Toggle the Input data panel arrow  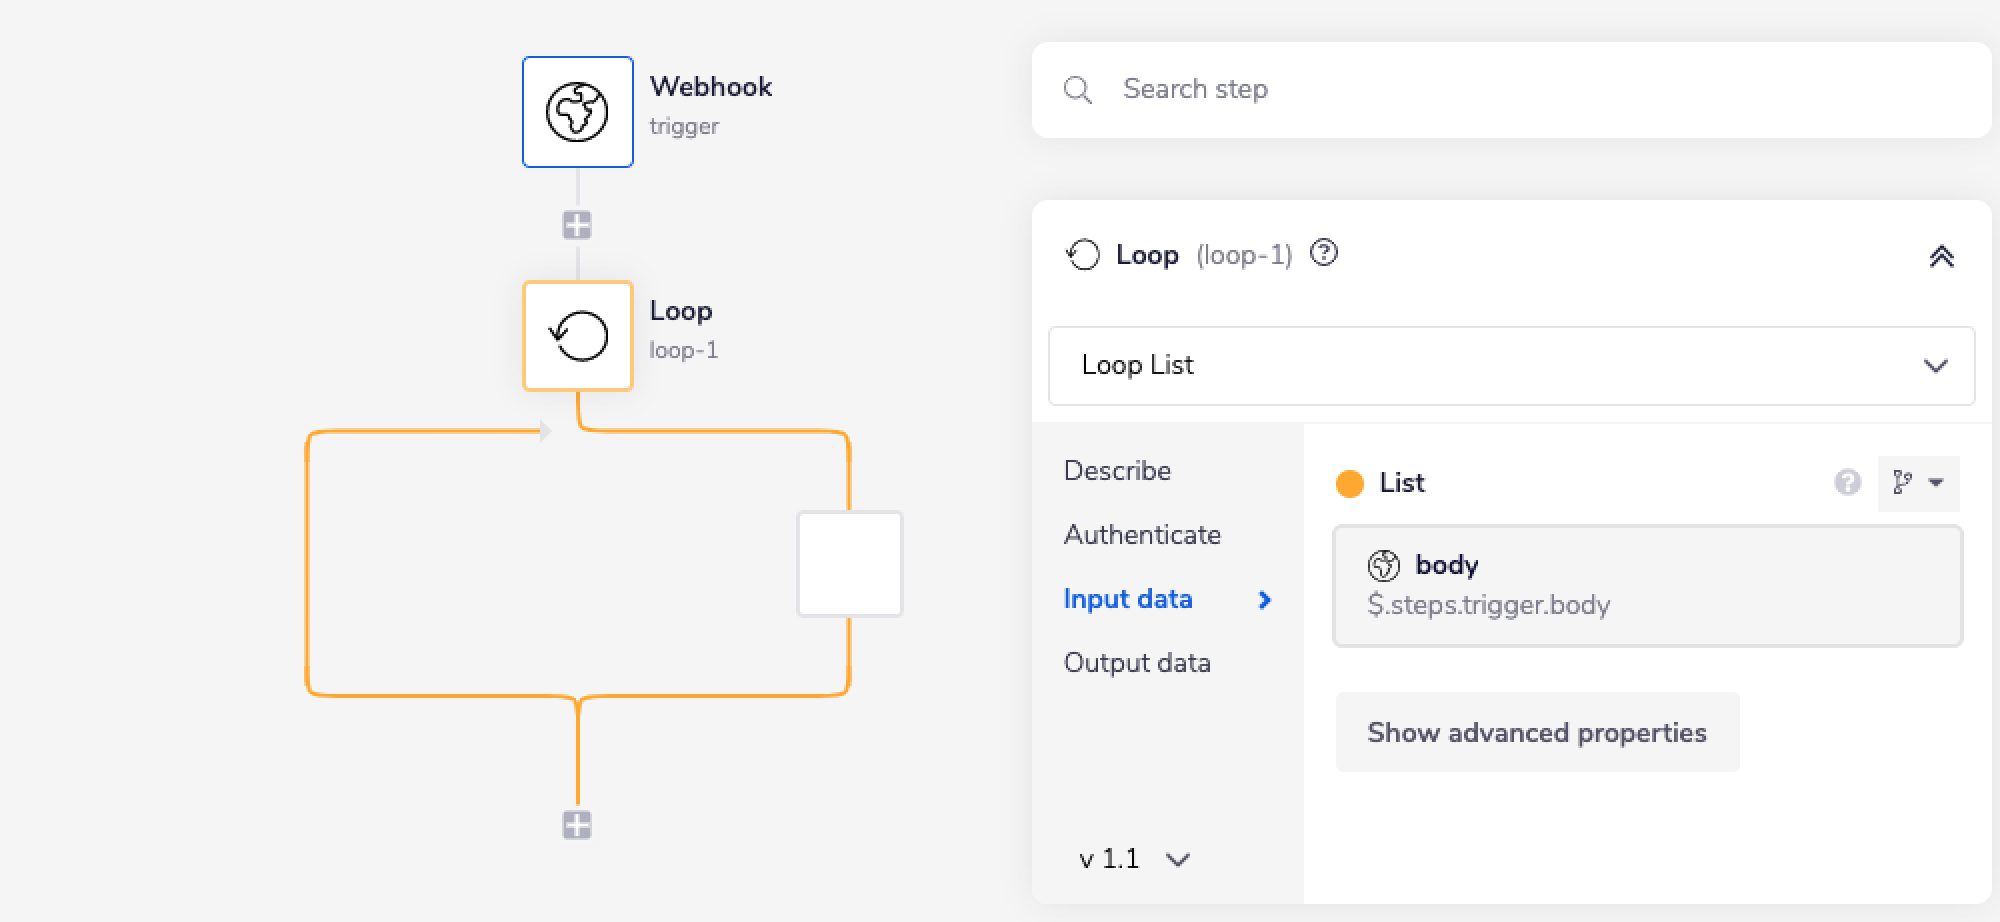tap(1266, 600)
